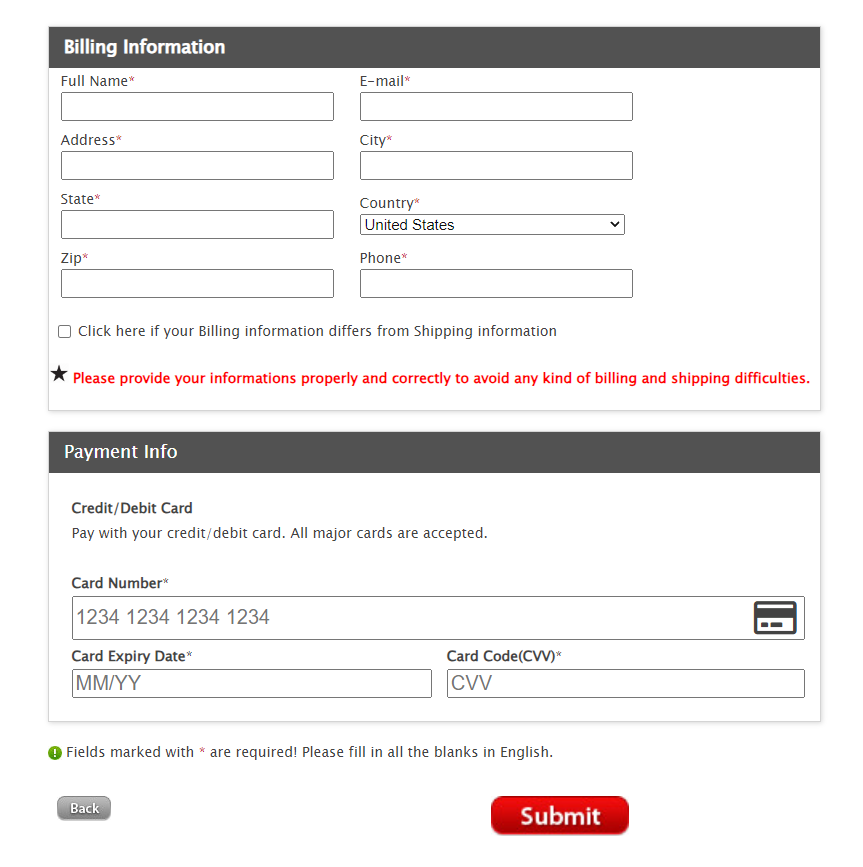Click the credit card icon in card number field
Screen dimensions: 863x867
pyautogui.click(x=775, y=618)
